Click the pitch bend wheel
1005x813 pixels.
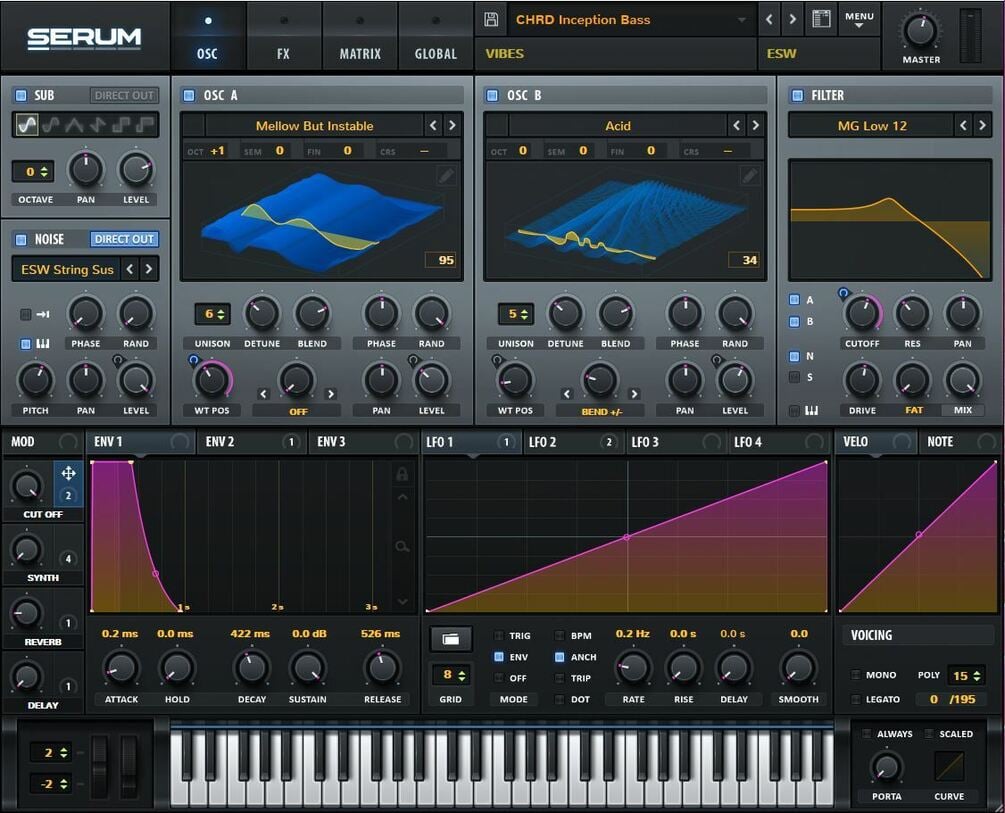(x=99, y=766)
